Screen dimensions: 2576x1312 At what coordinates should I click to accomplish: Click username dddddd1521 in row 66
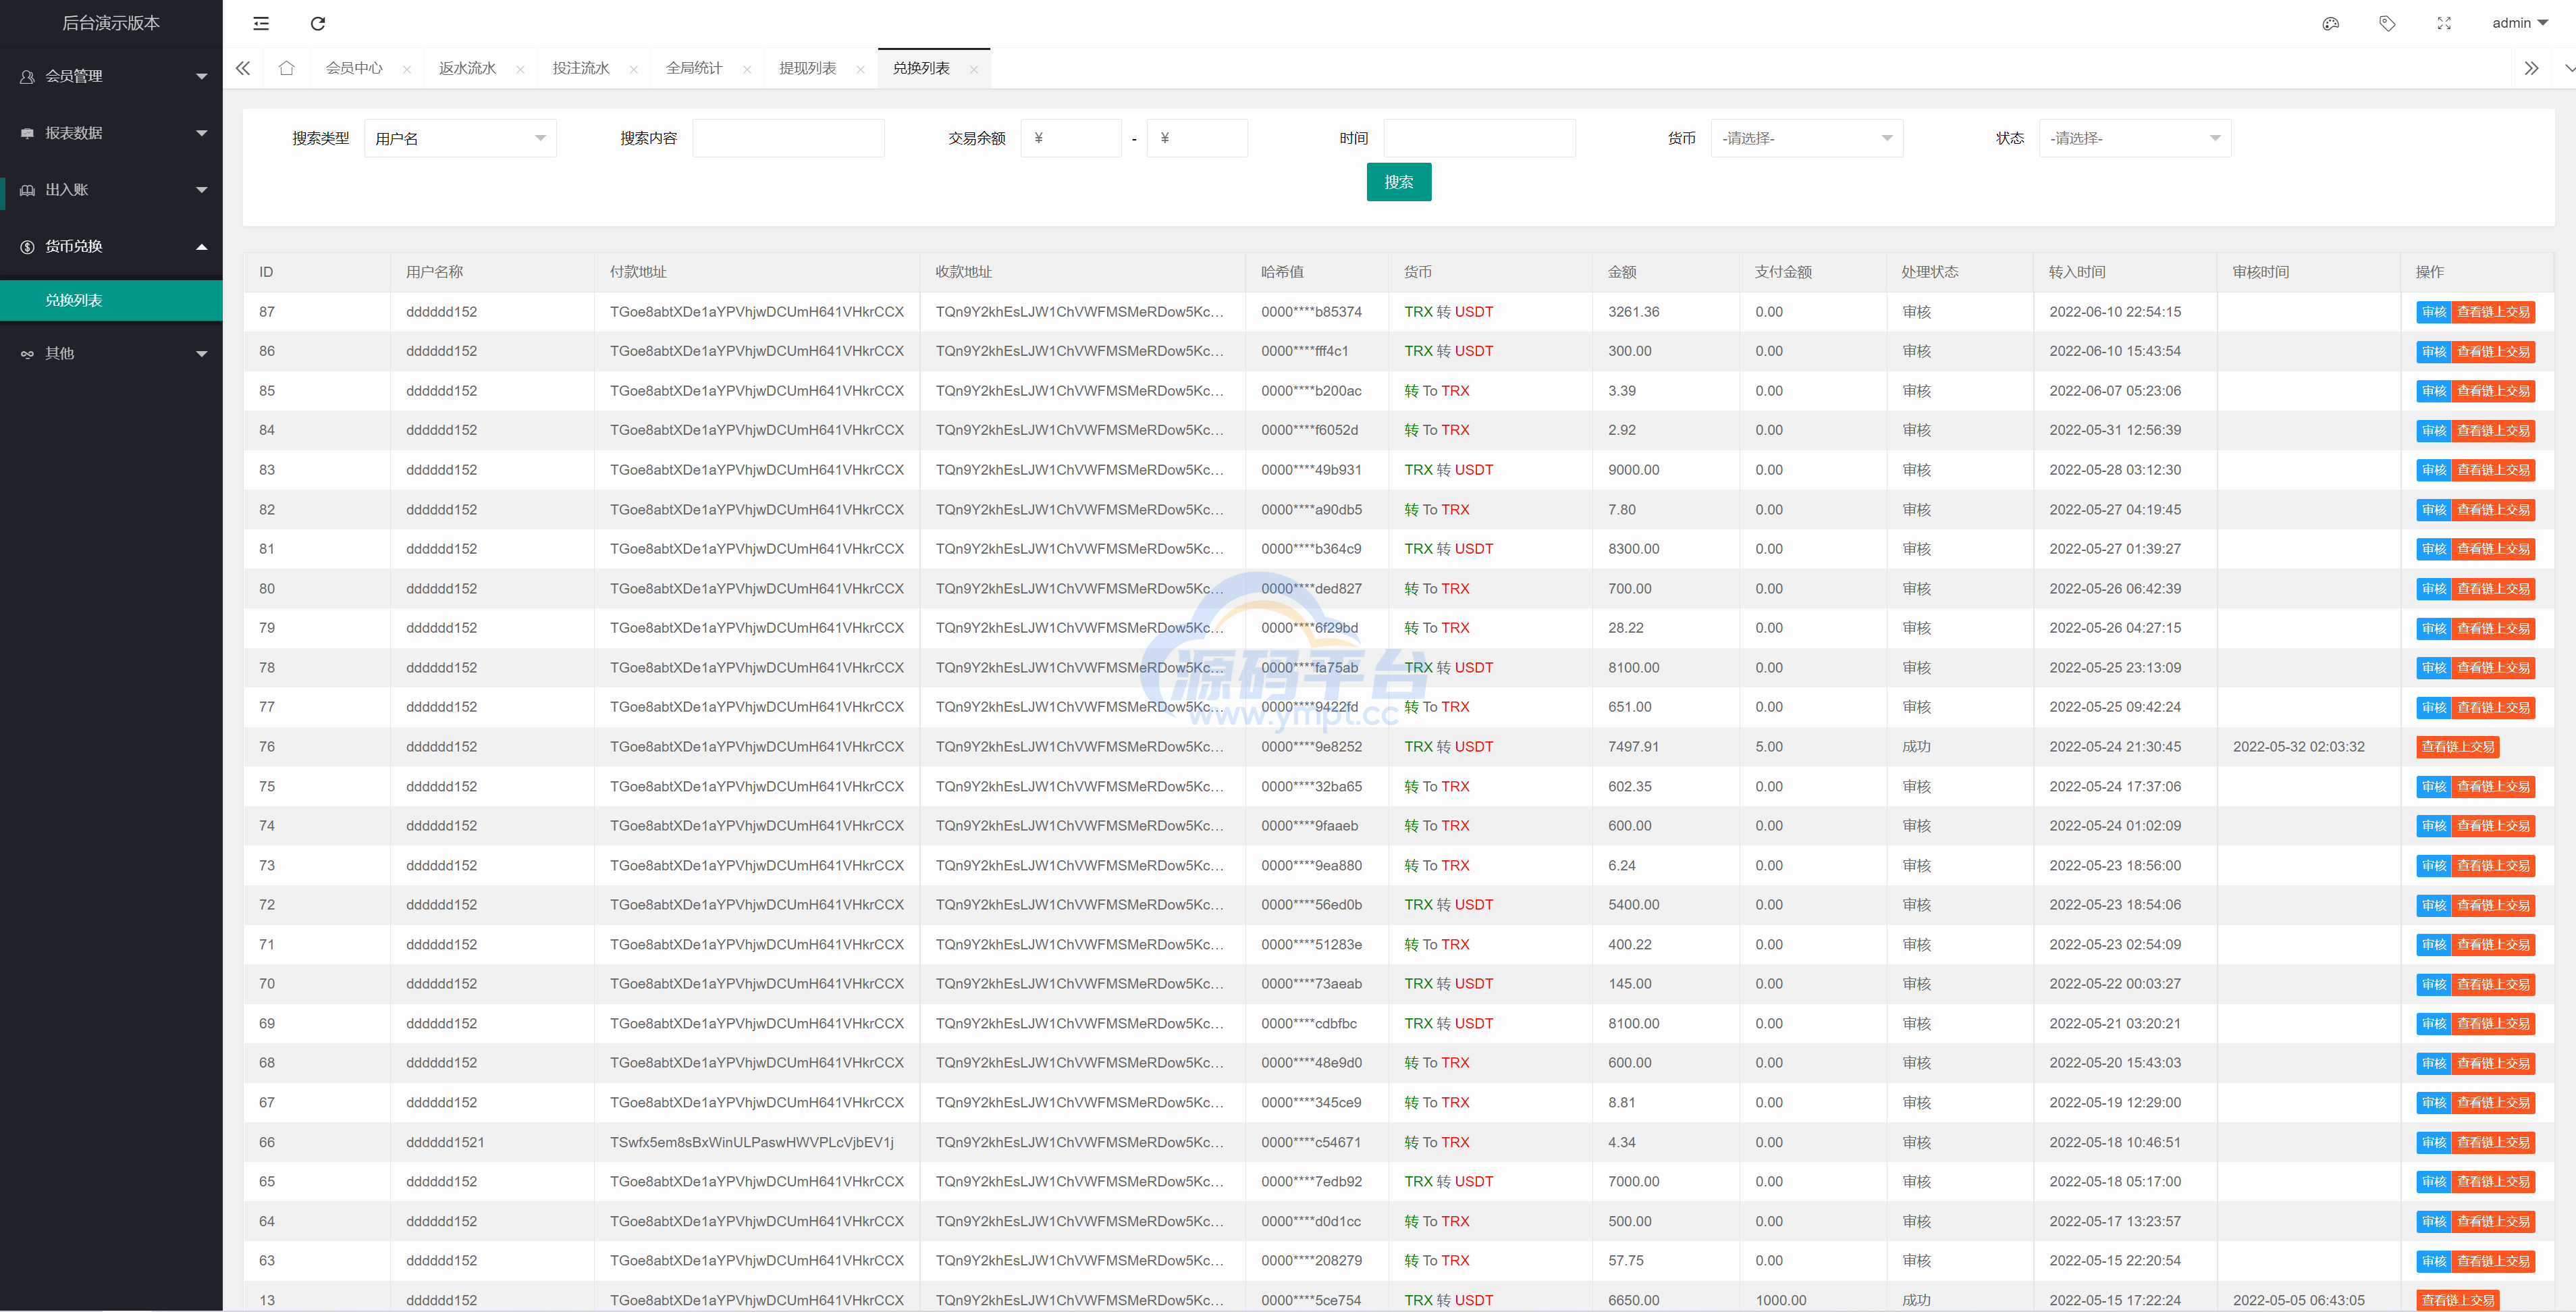click(x=445, y=1142)
